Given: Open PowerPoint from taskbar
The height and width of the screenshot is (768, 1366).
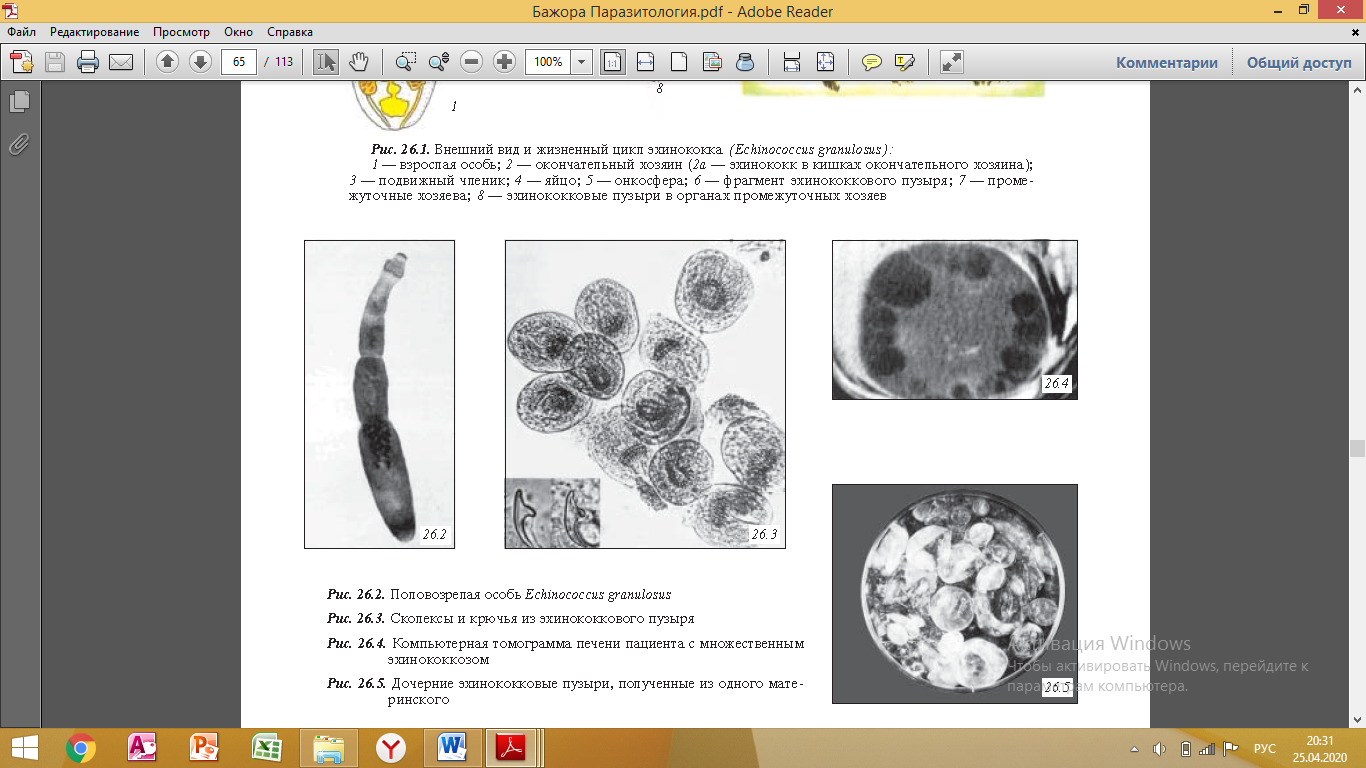Looking at the screenshot, I should (204, 747).
